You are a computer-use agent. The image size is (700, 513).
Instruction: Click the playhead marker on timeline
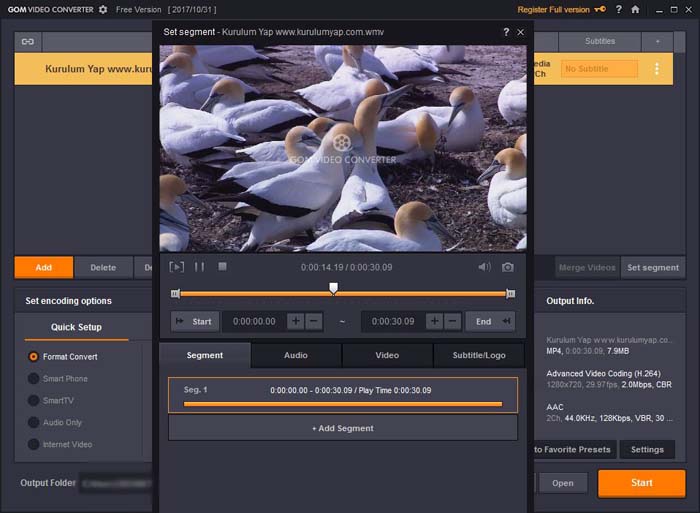(333, 288)
